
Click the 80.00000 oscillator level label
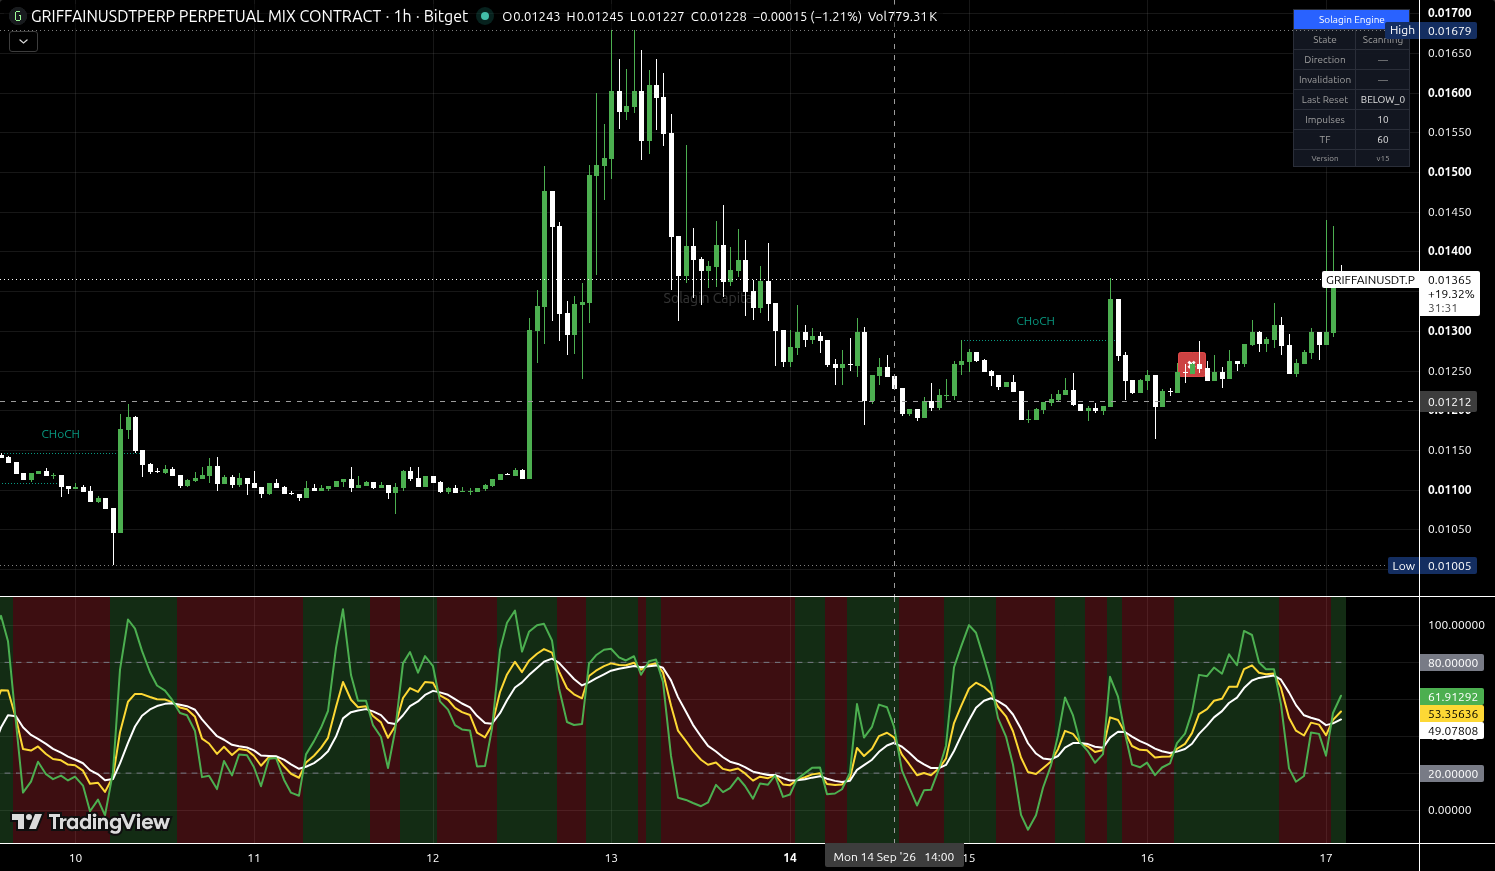pyautogui.click(x=1452, y=663)
